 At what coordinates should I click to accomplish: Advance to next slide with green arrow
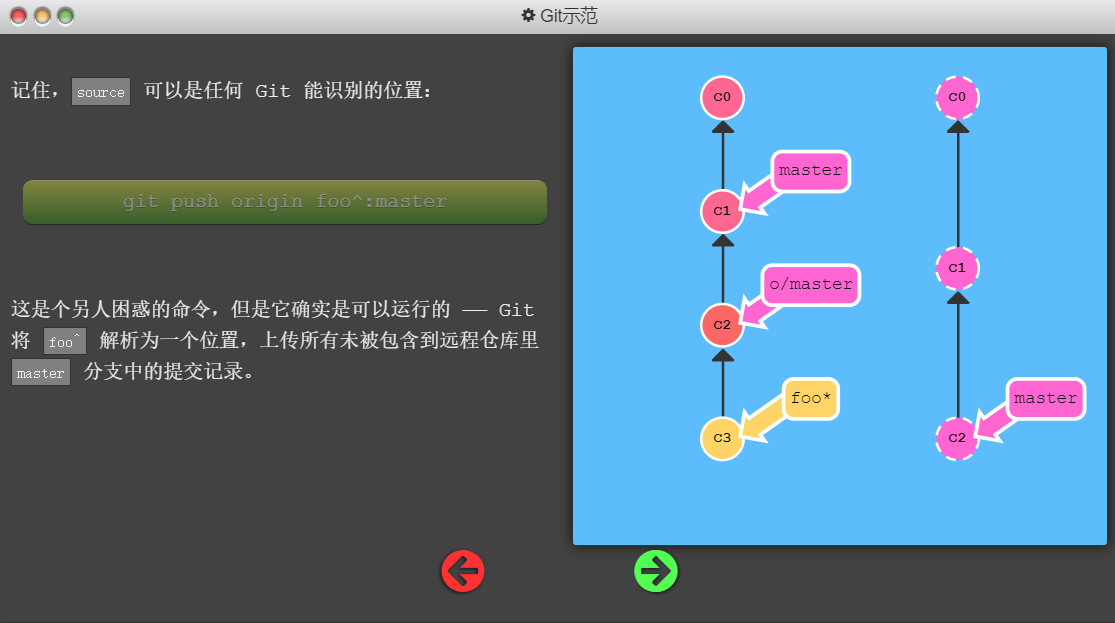coord(656,571)
